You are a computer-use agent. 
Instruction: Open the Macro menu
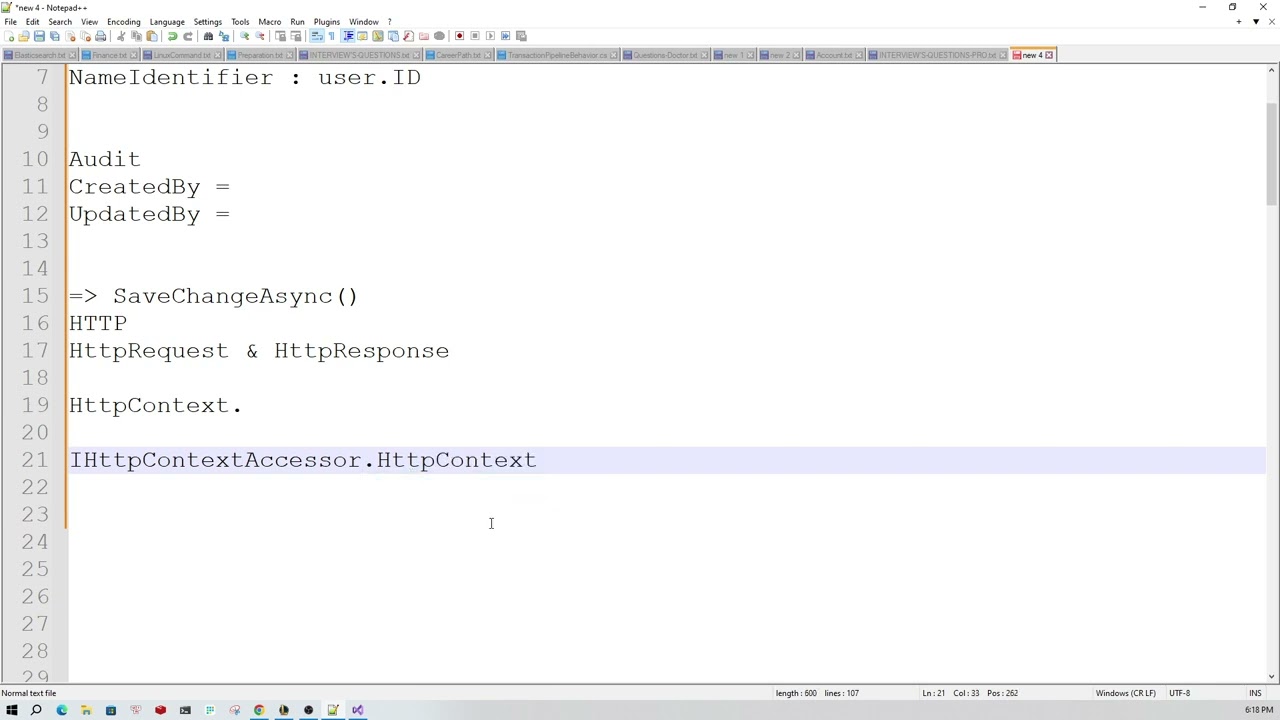(270, 21)
